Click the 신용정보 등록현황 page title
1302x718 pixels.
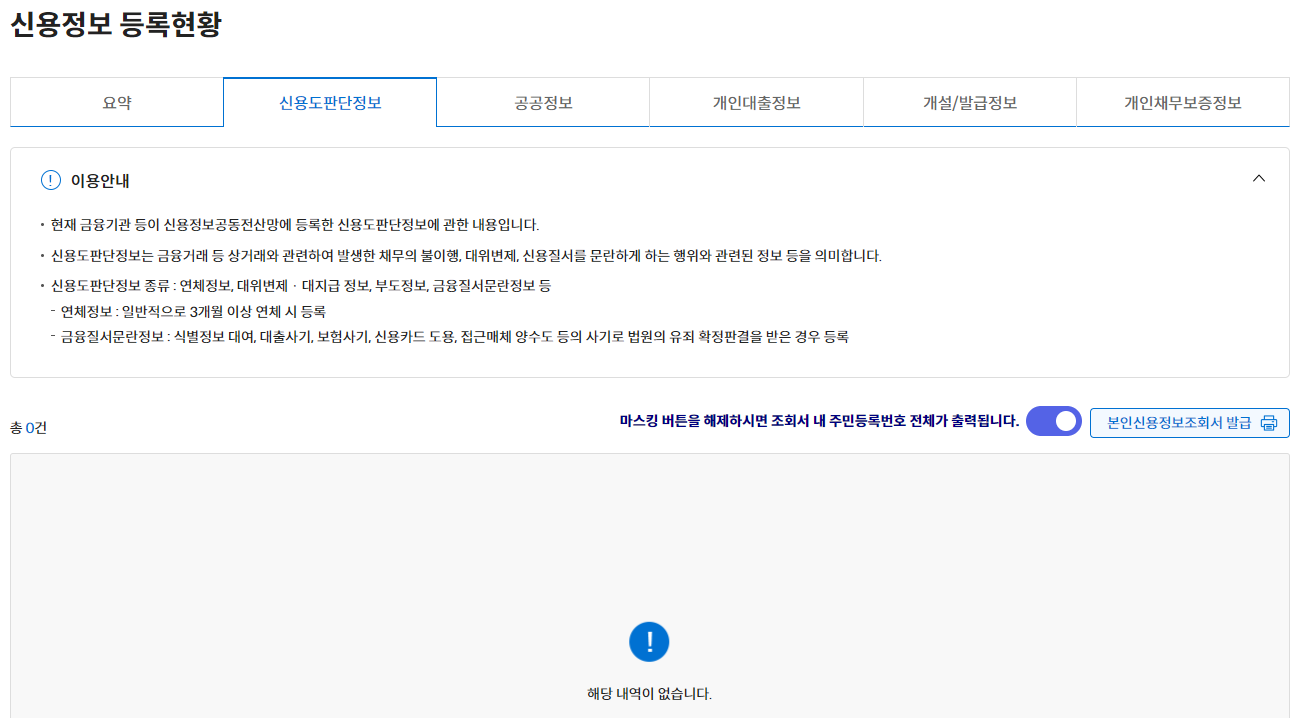(115, 25)
